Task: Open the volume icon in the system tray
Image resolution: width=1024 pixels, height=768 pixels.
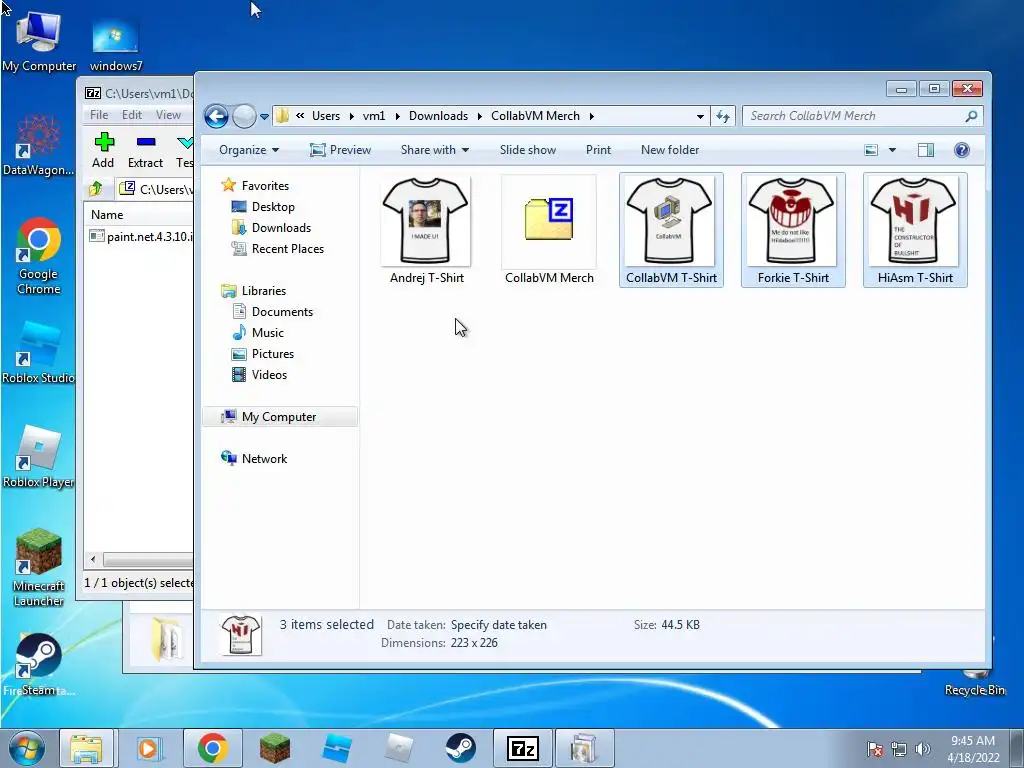Action: (922, 749)
